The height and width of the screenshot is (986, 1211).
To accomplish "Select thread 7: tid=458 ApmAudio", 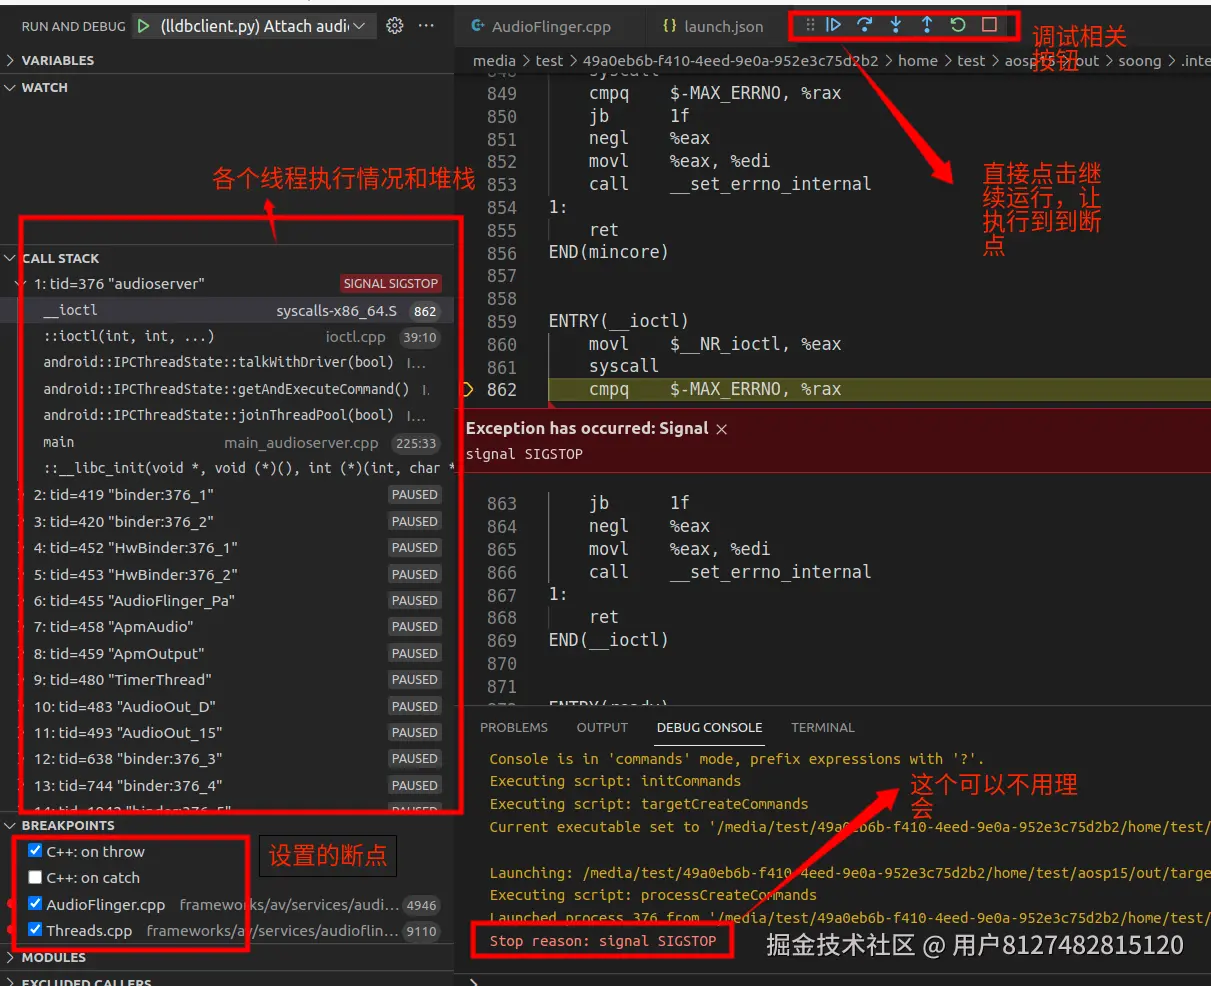I will click(x=227, y=627).
